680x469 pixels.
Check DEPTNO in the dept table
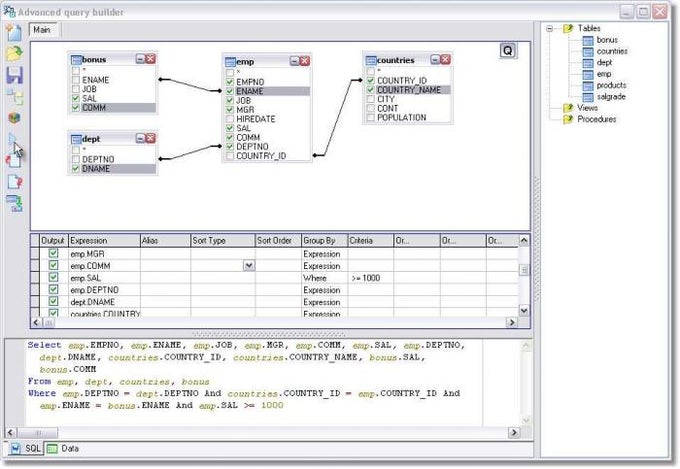coord(76,159)
